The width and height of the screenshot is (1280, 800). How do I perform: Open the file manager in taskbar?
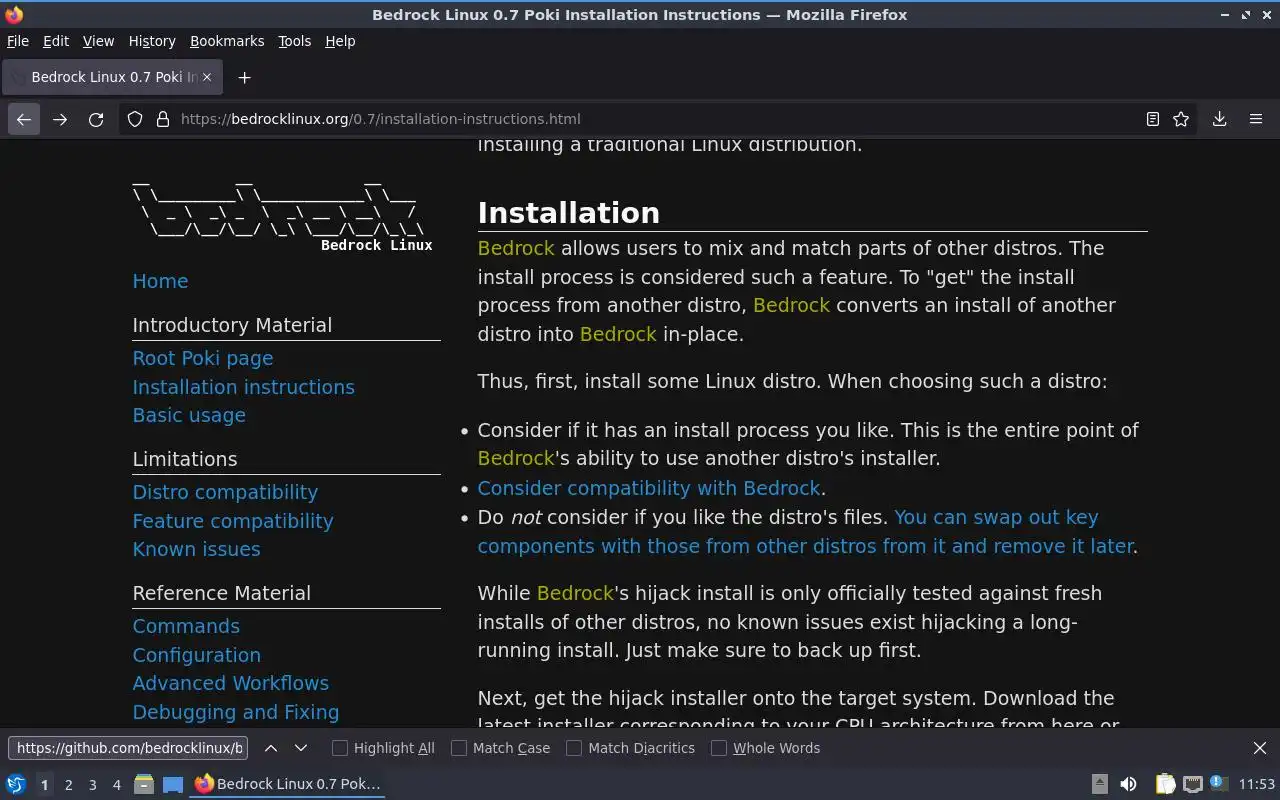(x=143, y=784)
